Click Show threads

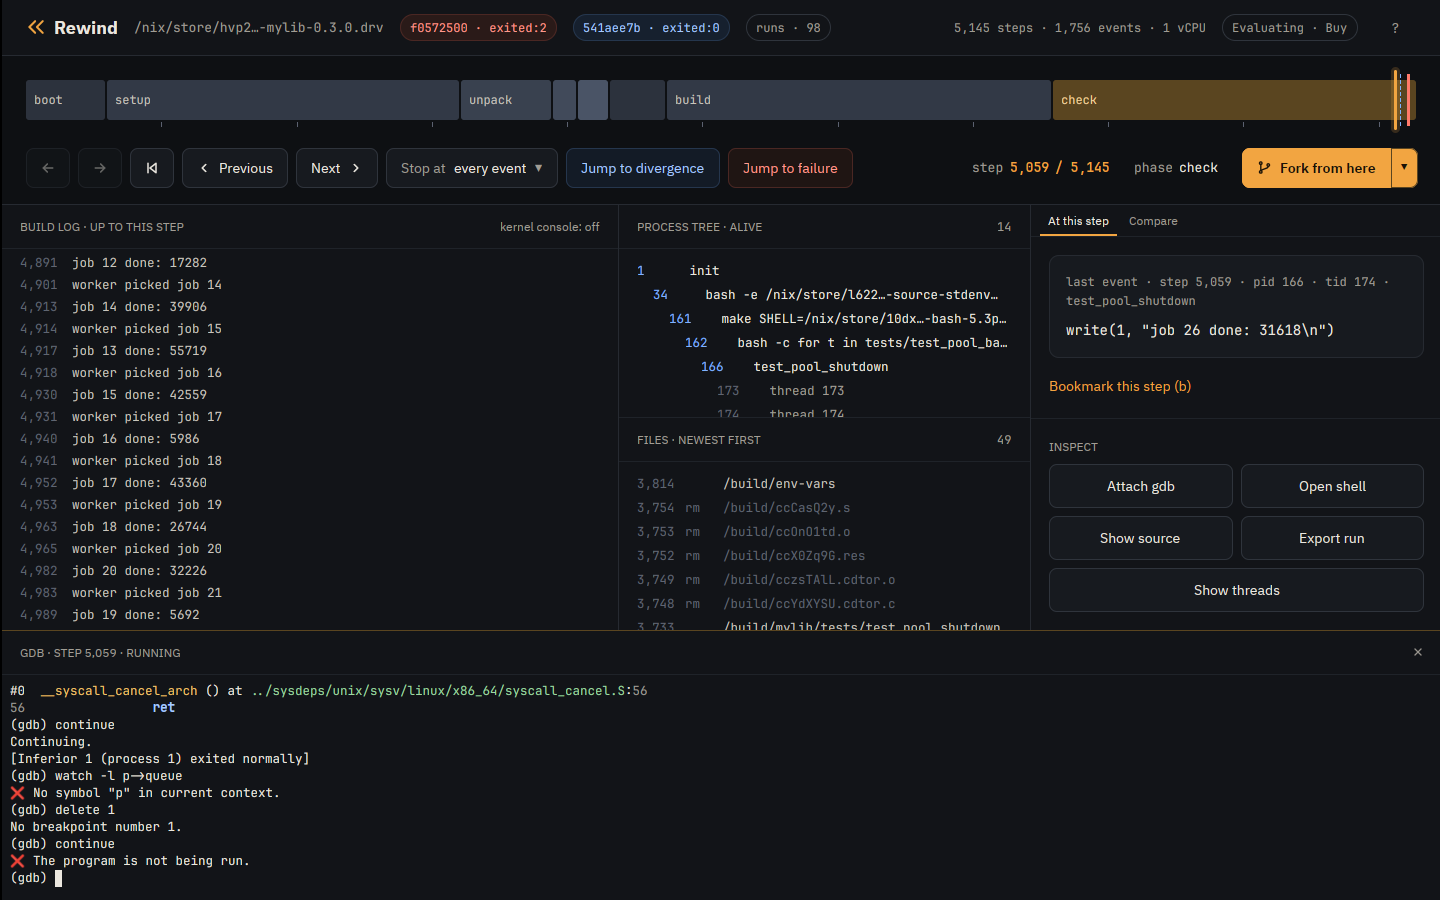1236,590
